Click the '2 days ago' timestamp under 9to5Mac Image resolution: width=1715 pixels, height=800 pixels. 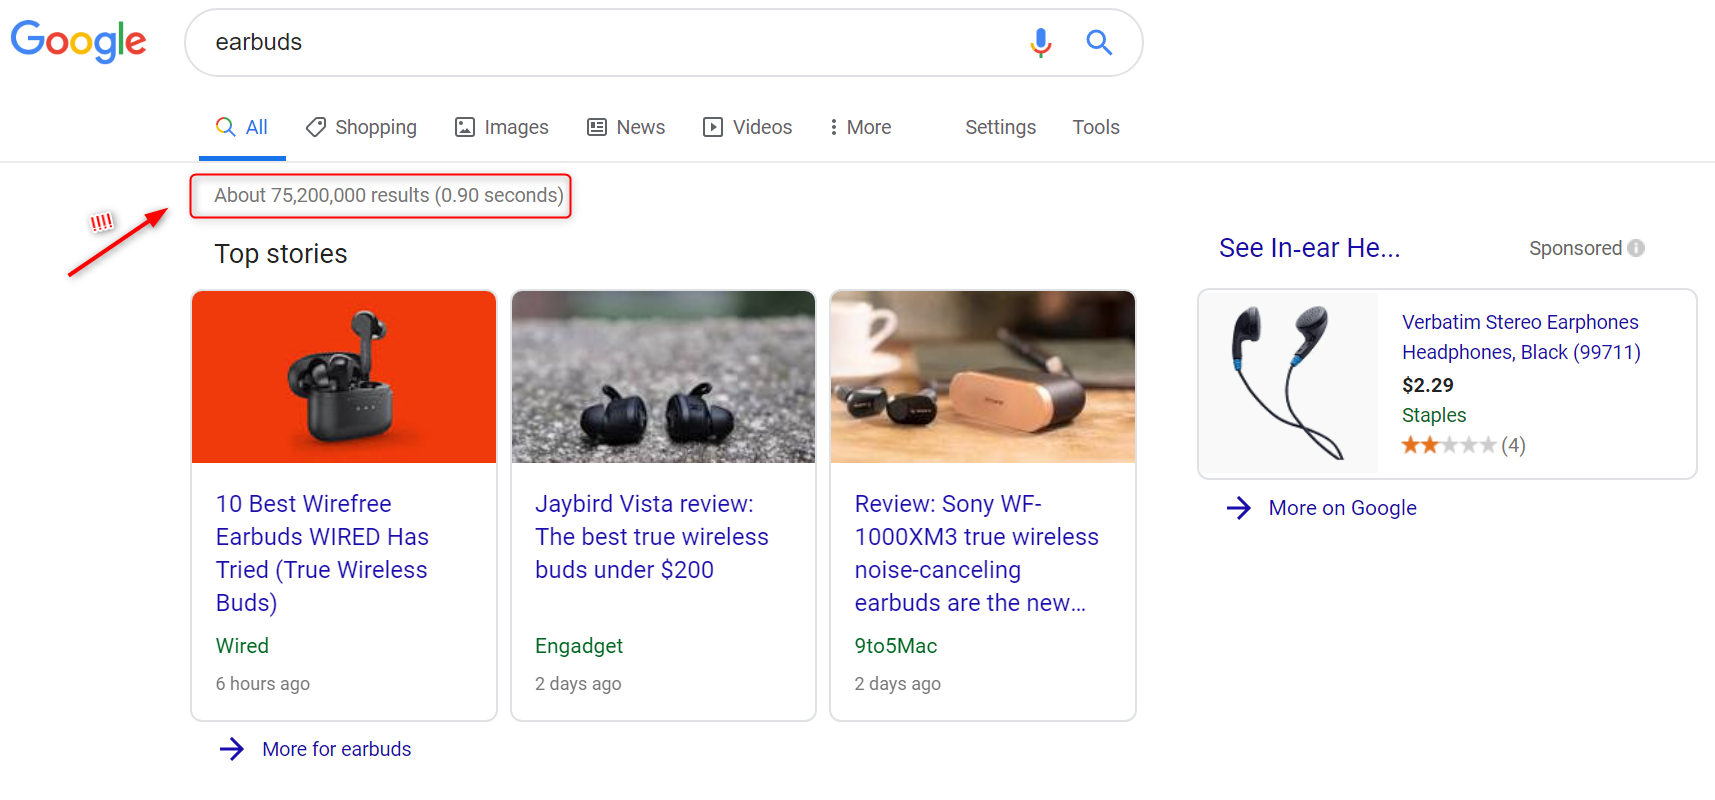898,684
